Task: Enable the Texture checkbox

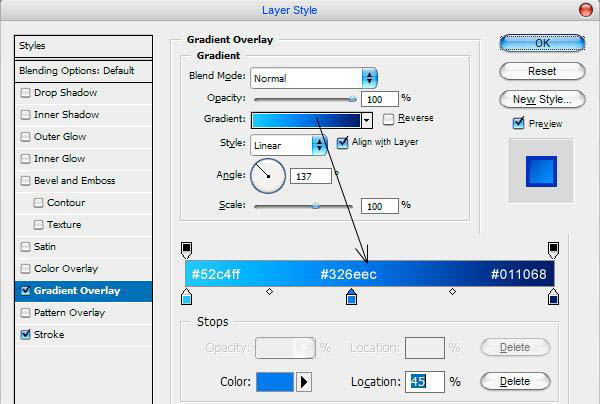Action: pos(38,225)
